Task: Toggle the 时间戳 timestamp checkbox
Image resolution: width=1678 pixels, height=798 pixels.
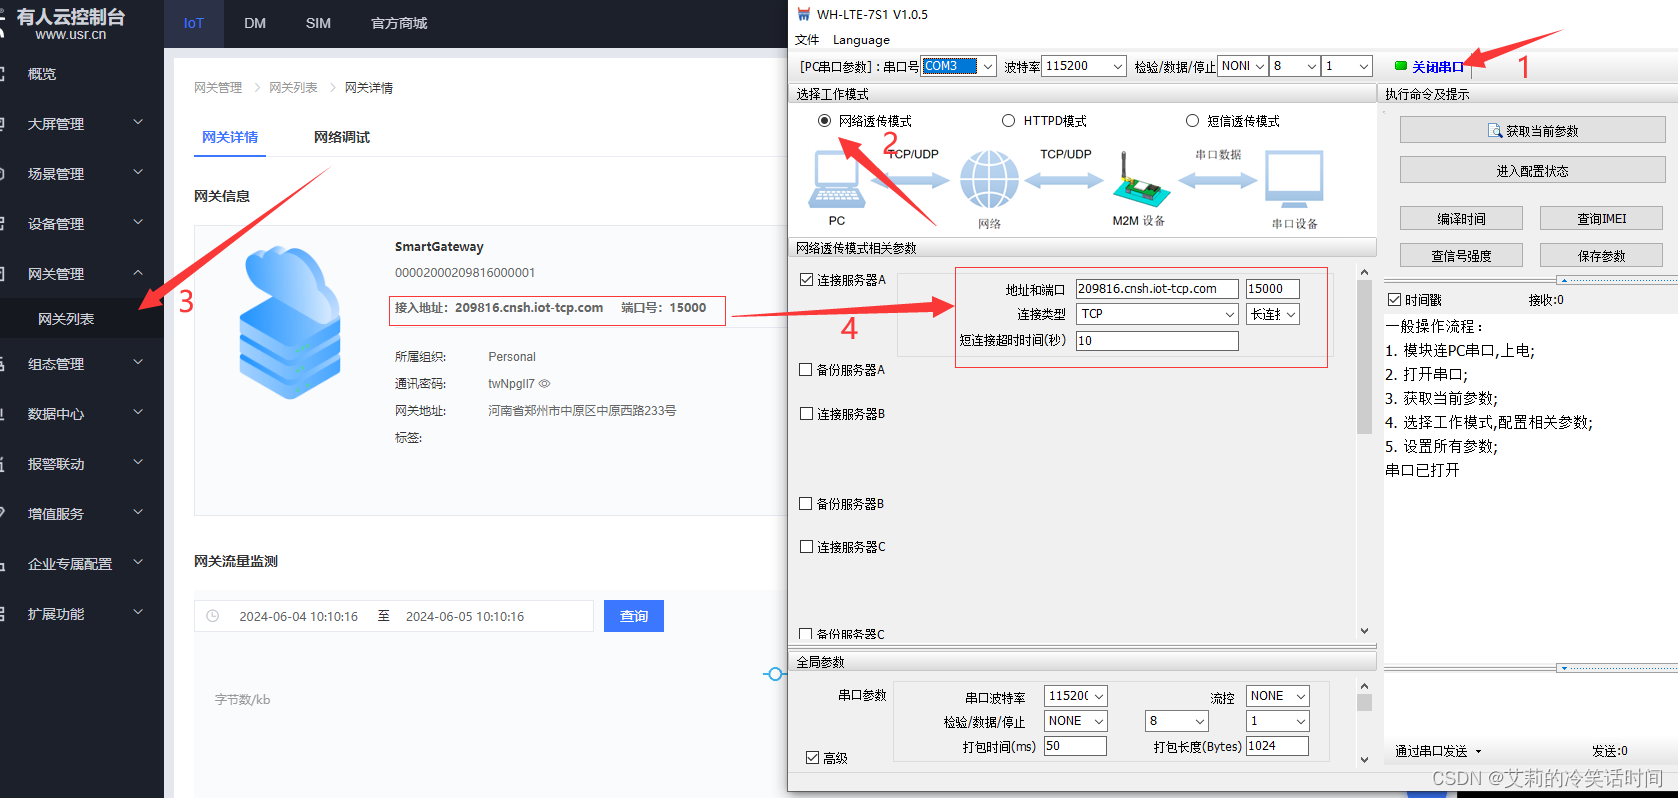Action: [1394, 300]
